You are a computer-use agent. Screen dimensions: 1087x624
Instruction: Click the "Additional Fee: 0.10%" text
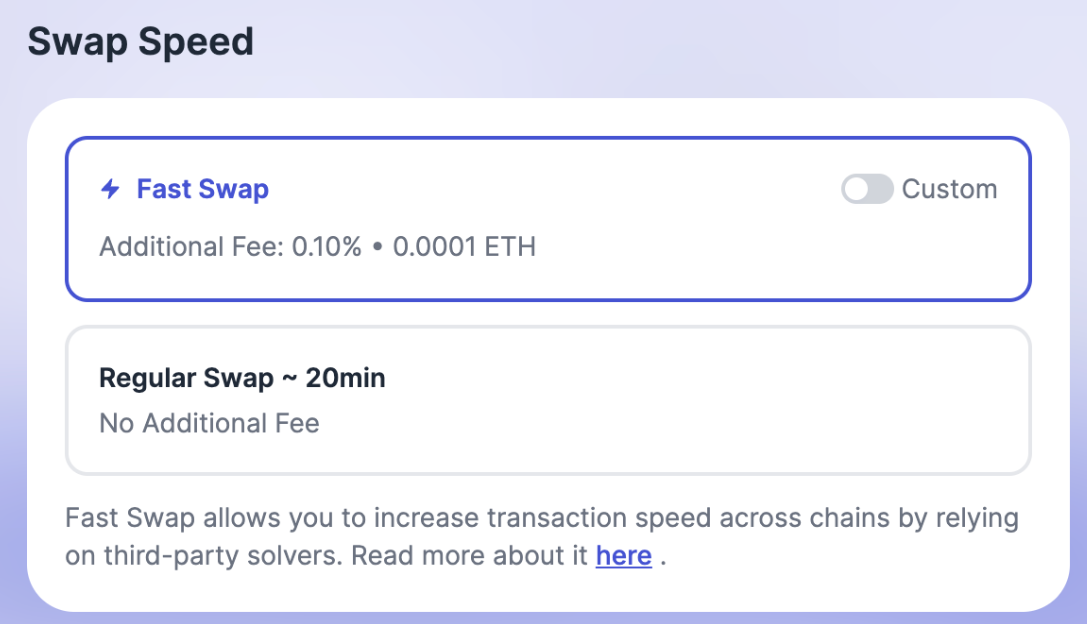[230, 246]
